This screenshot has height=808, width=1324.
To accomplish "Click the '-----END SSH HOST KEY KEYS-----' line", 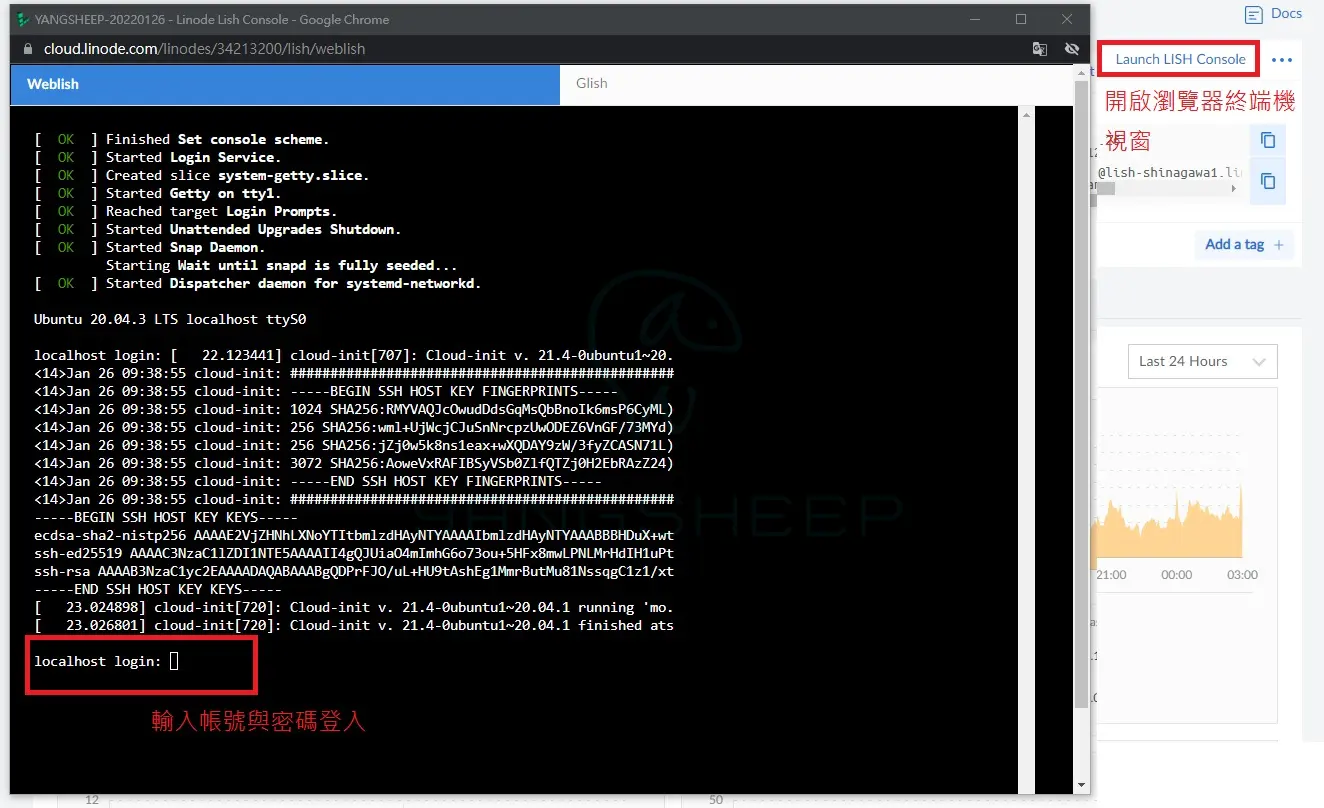I will click(158, 589).
